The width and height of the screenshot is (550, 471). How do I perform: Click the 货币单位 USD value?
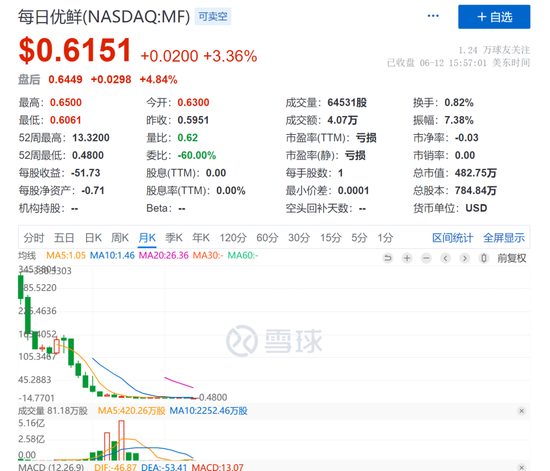click(476, 208)
